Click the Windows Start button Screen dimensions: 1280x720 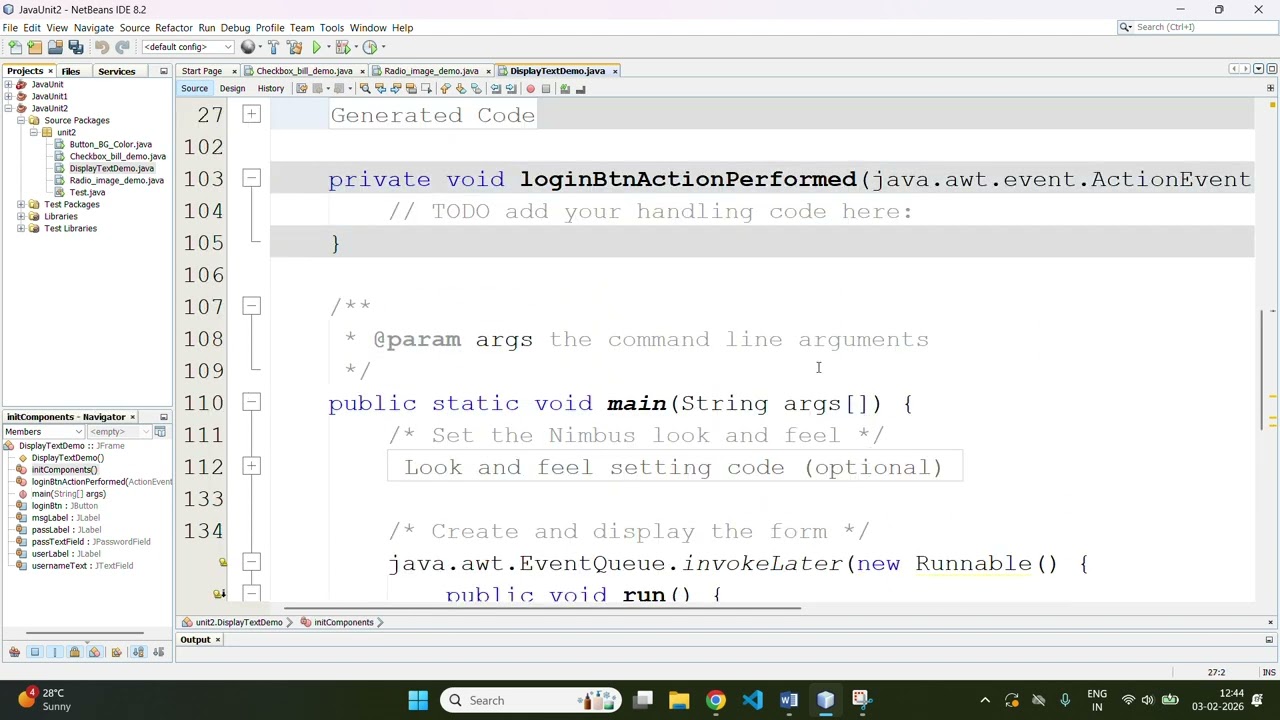pos(418,700)
